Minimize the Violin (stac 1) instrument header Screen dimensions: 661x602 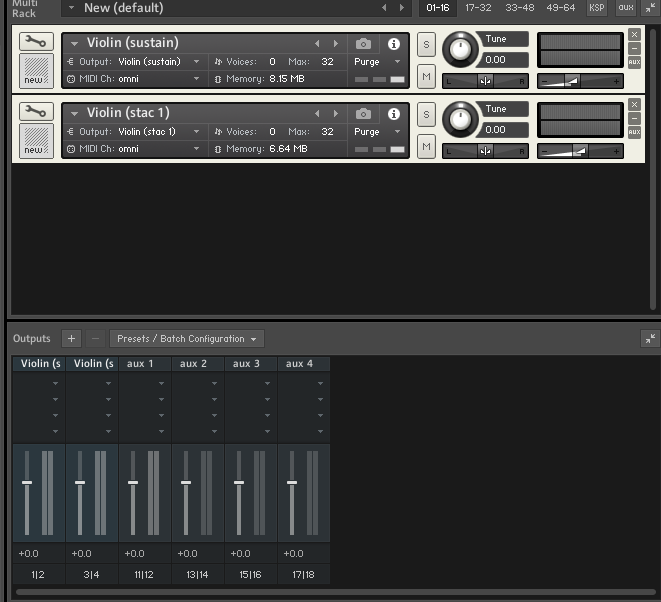tap(634, 118)
